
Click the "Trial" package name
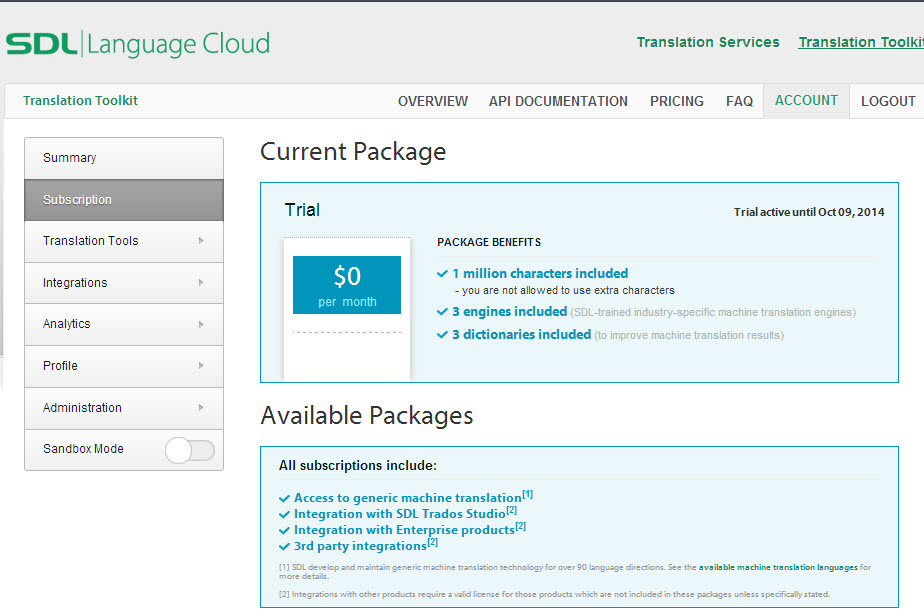[302, 210]
